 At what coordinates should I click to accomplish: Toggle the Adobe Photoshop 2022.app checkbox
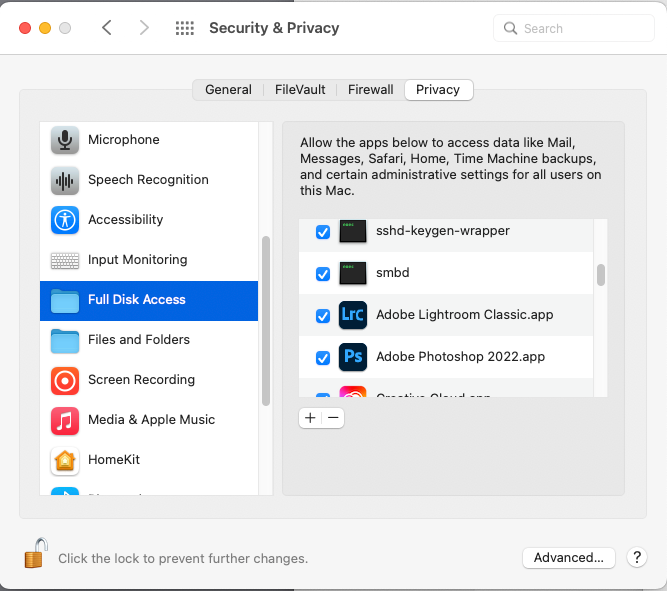coord(323,357)
